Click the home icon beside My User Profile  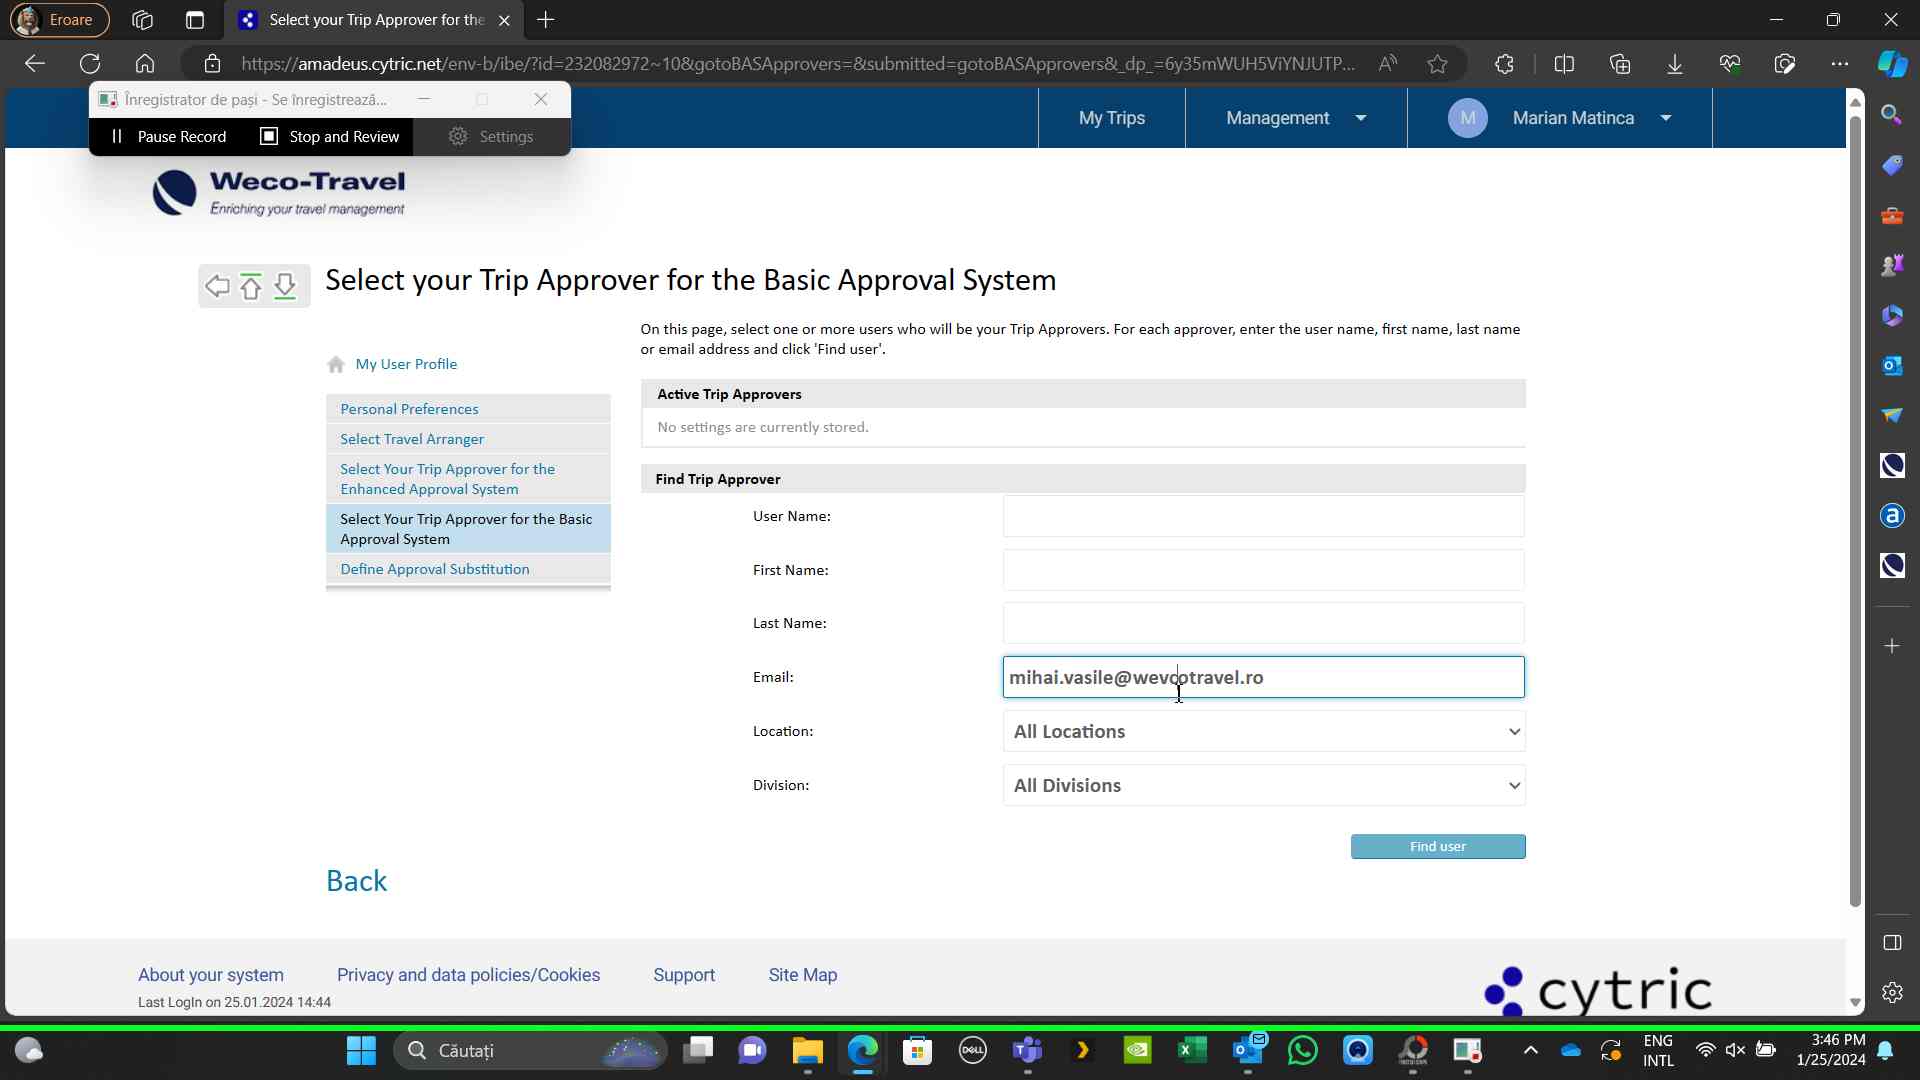336,365
